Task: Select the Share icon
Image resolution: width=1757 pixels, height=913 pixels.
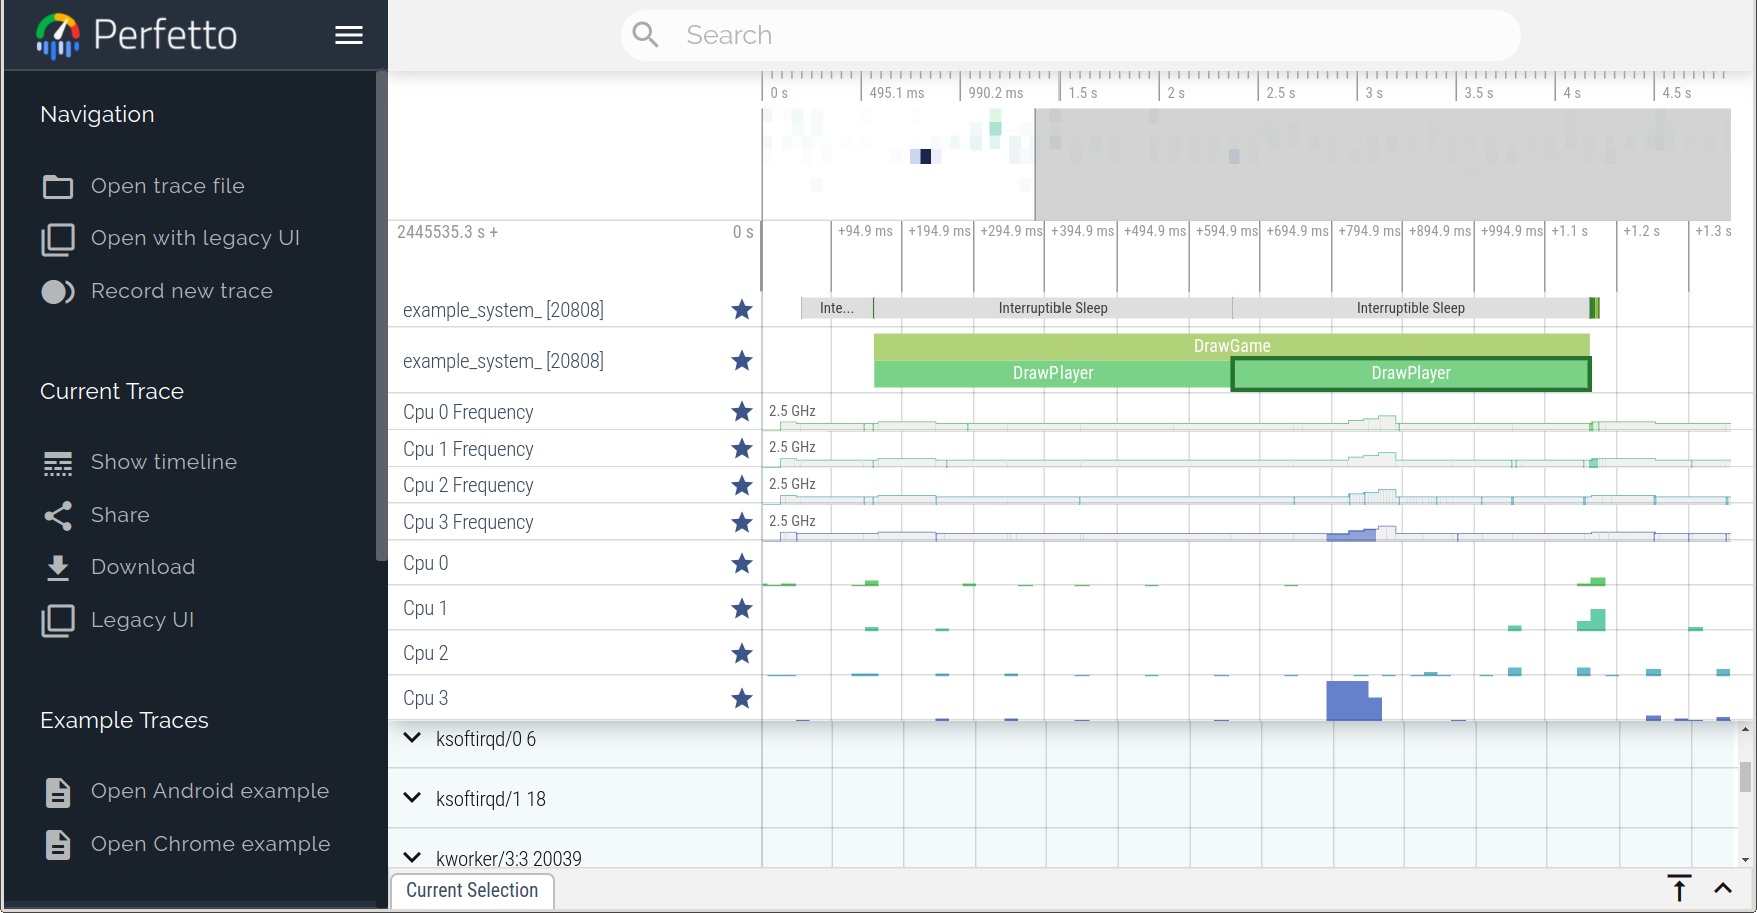Action: tap(57, 514)
